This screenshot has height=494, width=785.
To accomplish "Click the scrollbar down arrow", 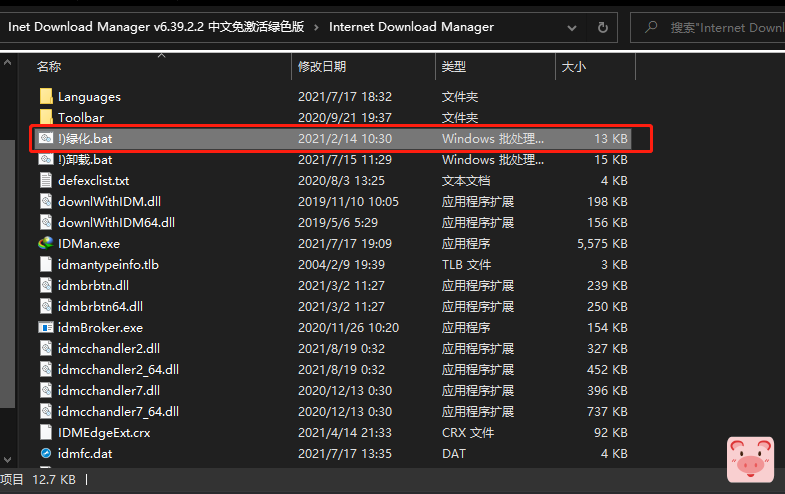I will 8,459.
